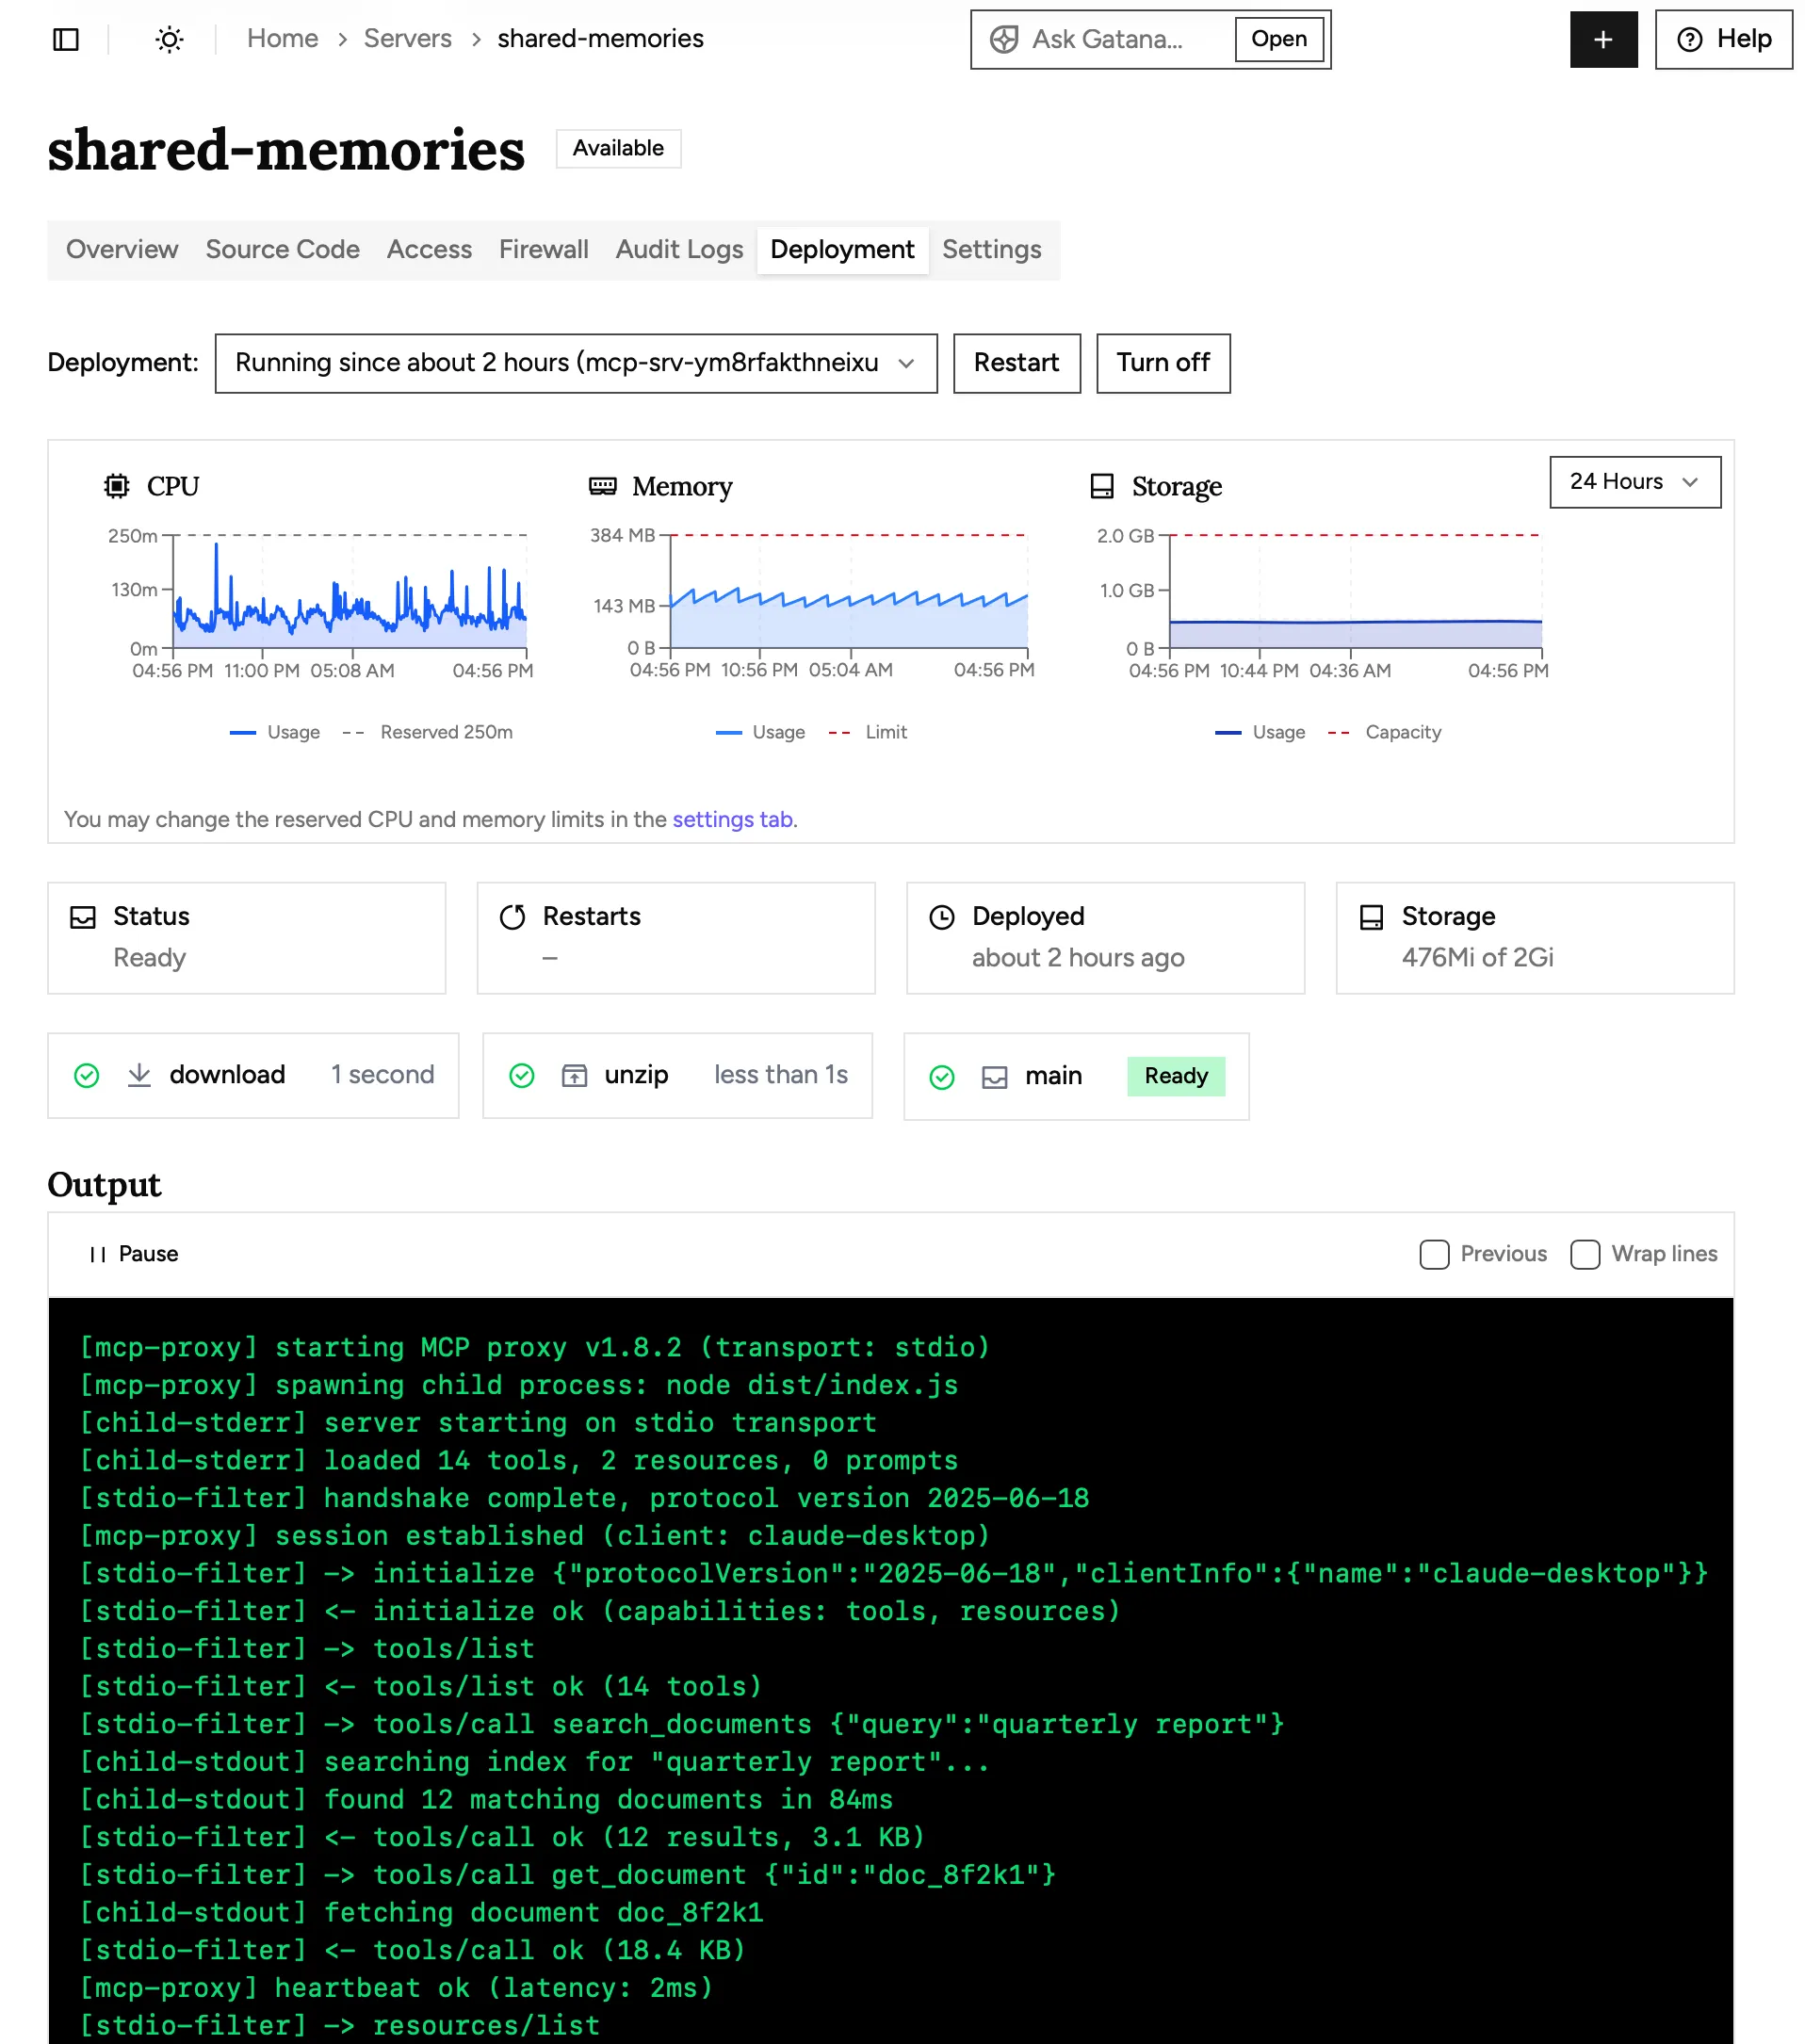Viewport: 1805px width, 2044px height.
Task: Open the Deployment selector dropdown
Action: point(576,363)
